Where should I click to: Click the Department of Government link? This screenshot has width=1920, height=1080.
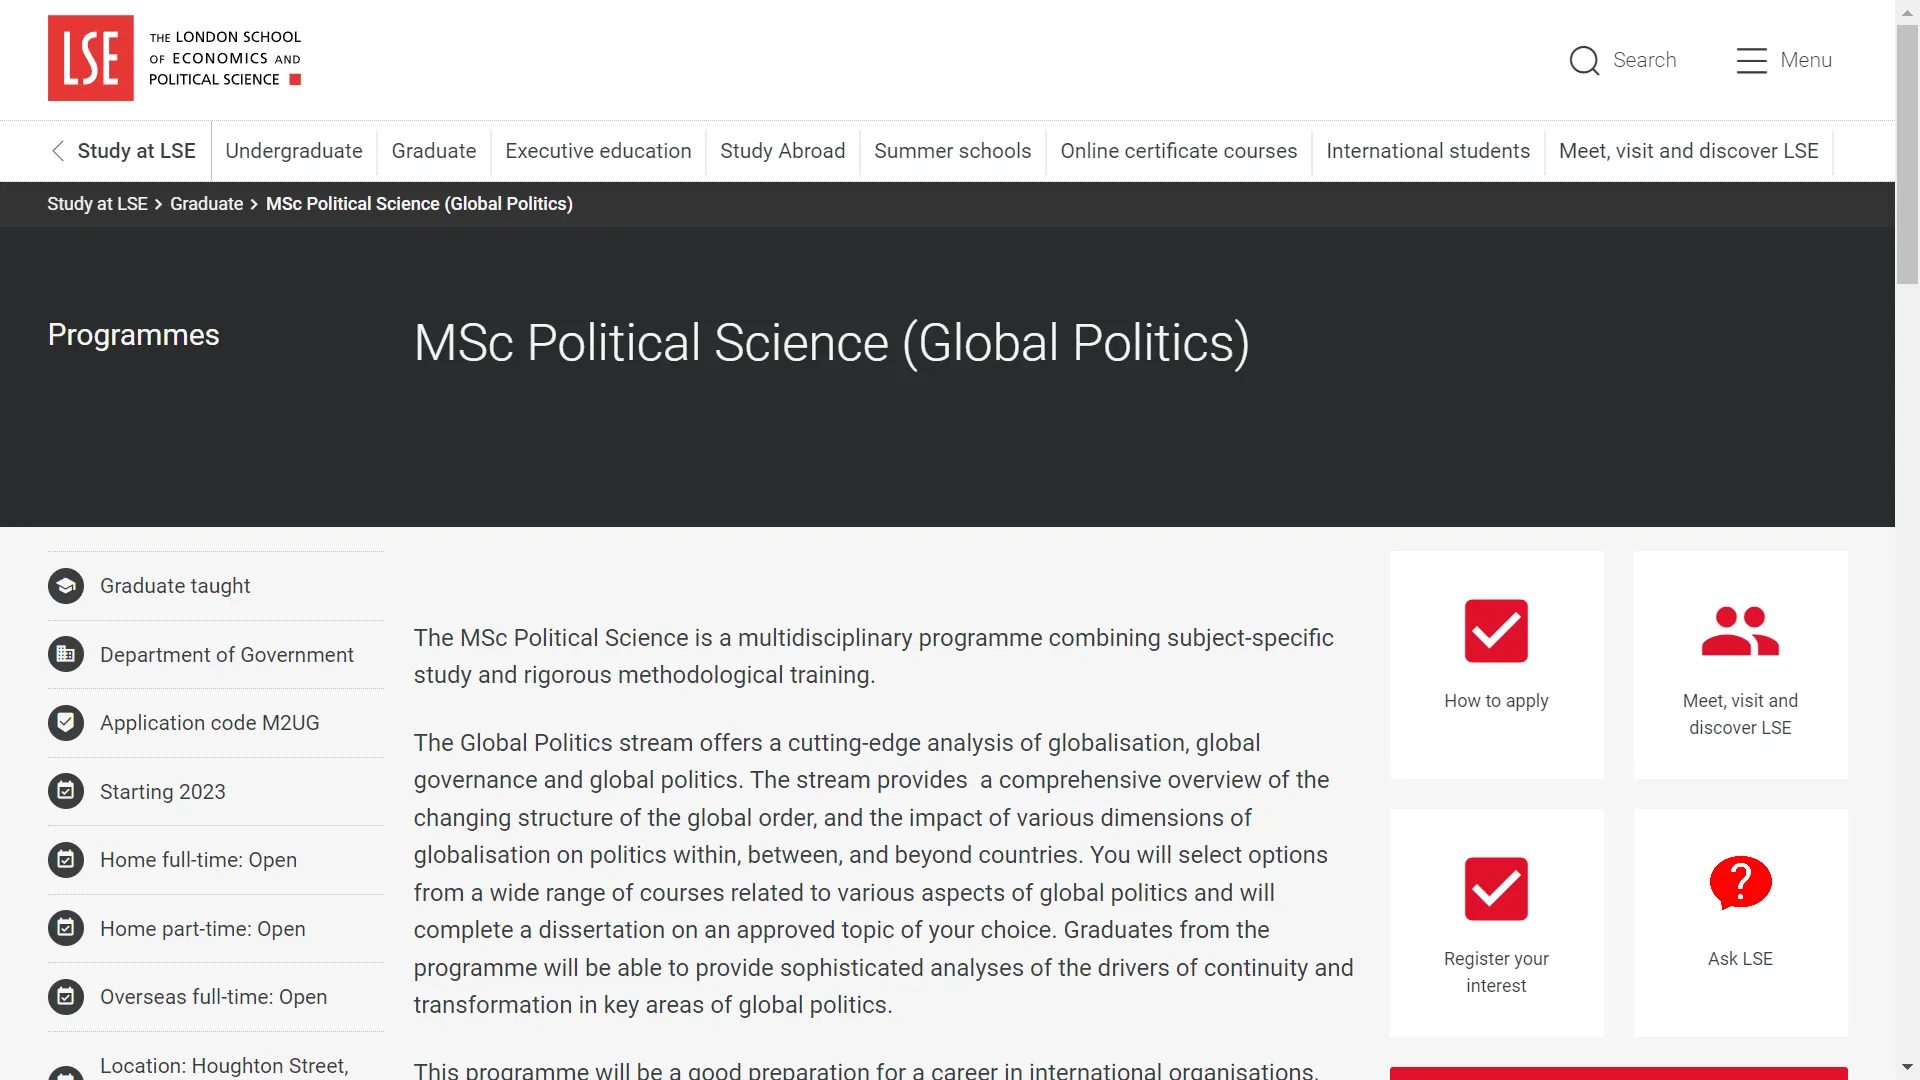[x=226, y=655]
